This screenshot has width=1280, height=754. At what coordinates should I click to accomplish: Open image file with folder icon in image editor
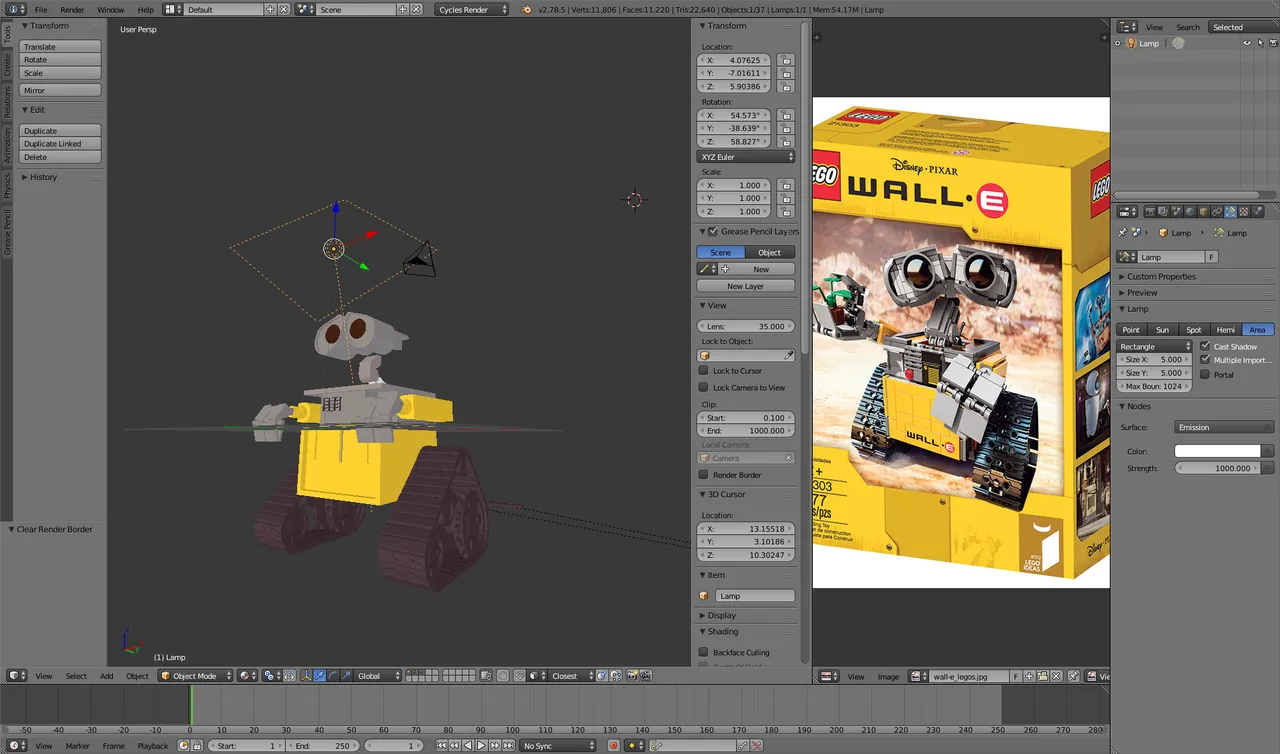point(1042,676)
